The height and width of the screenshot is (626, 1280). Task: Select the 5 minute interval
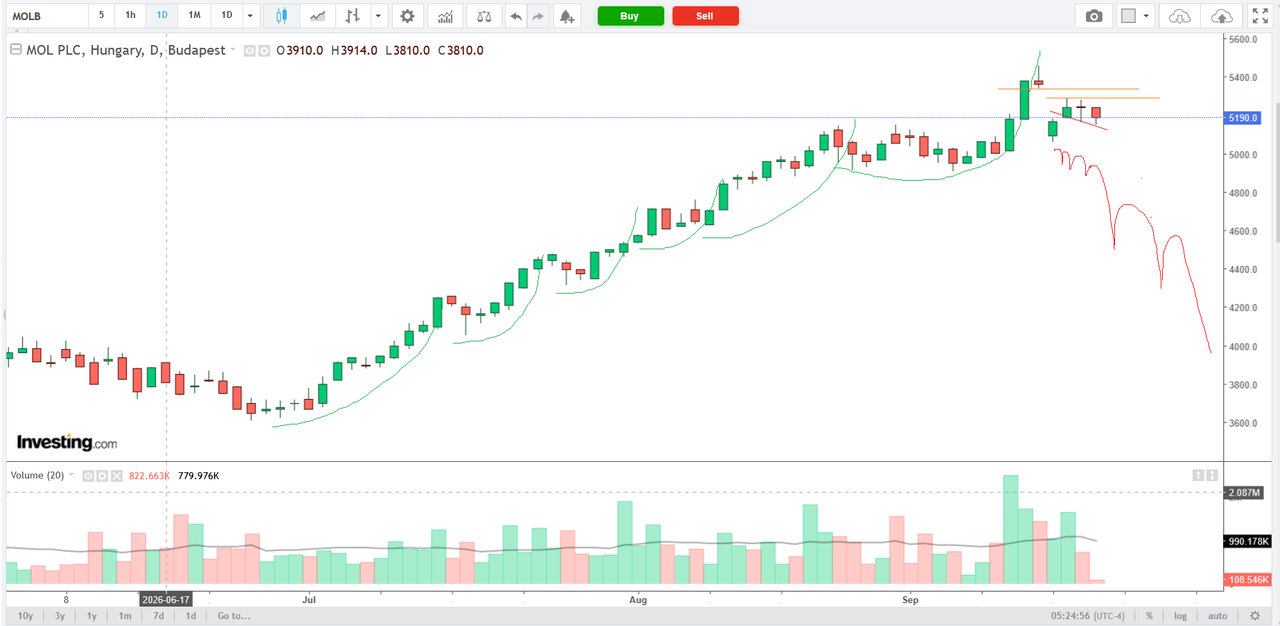101,16
